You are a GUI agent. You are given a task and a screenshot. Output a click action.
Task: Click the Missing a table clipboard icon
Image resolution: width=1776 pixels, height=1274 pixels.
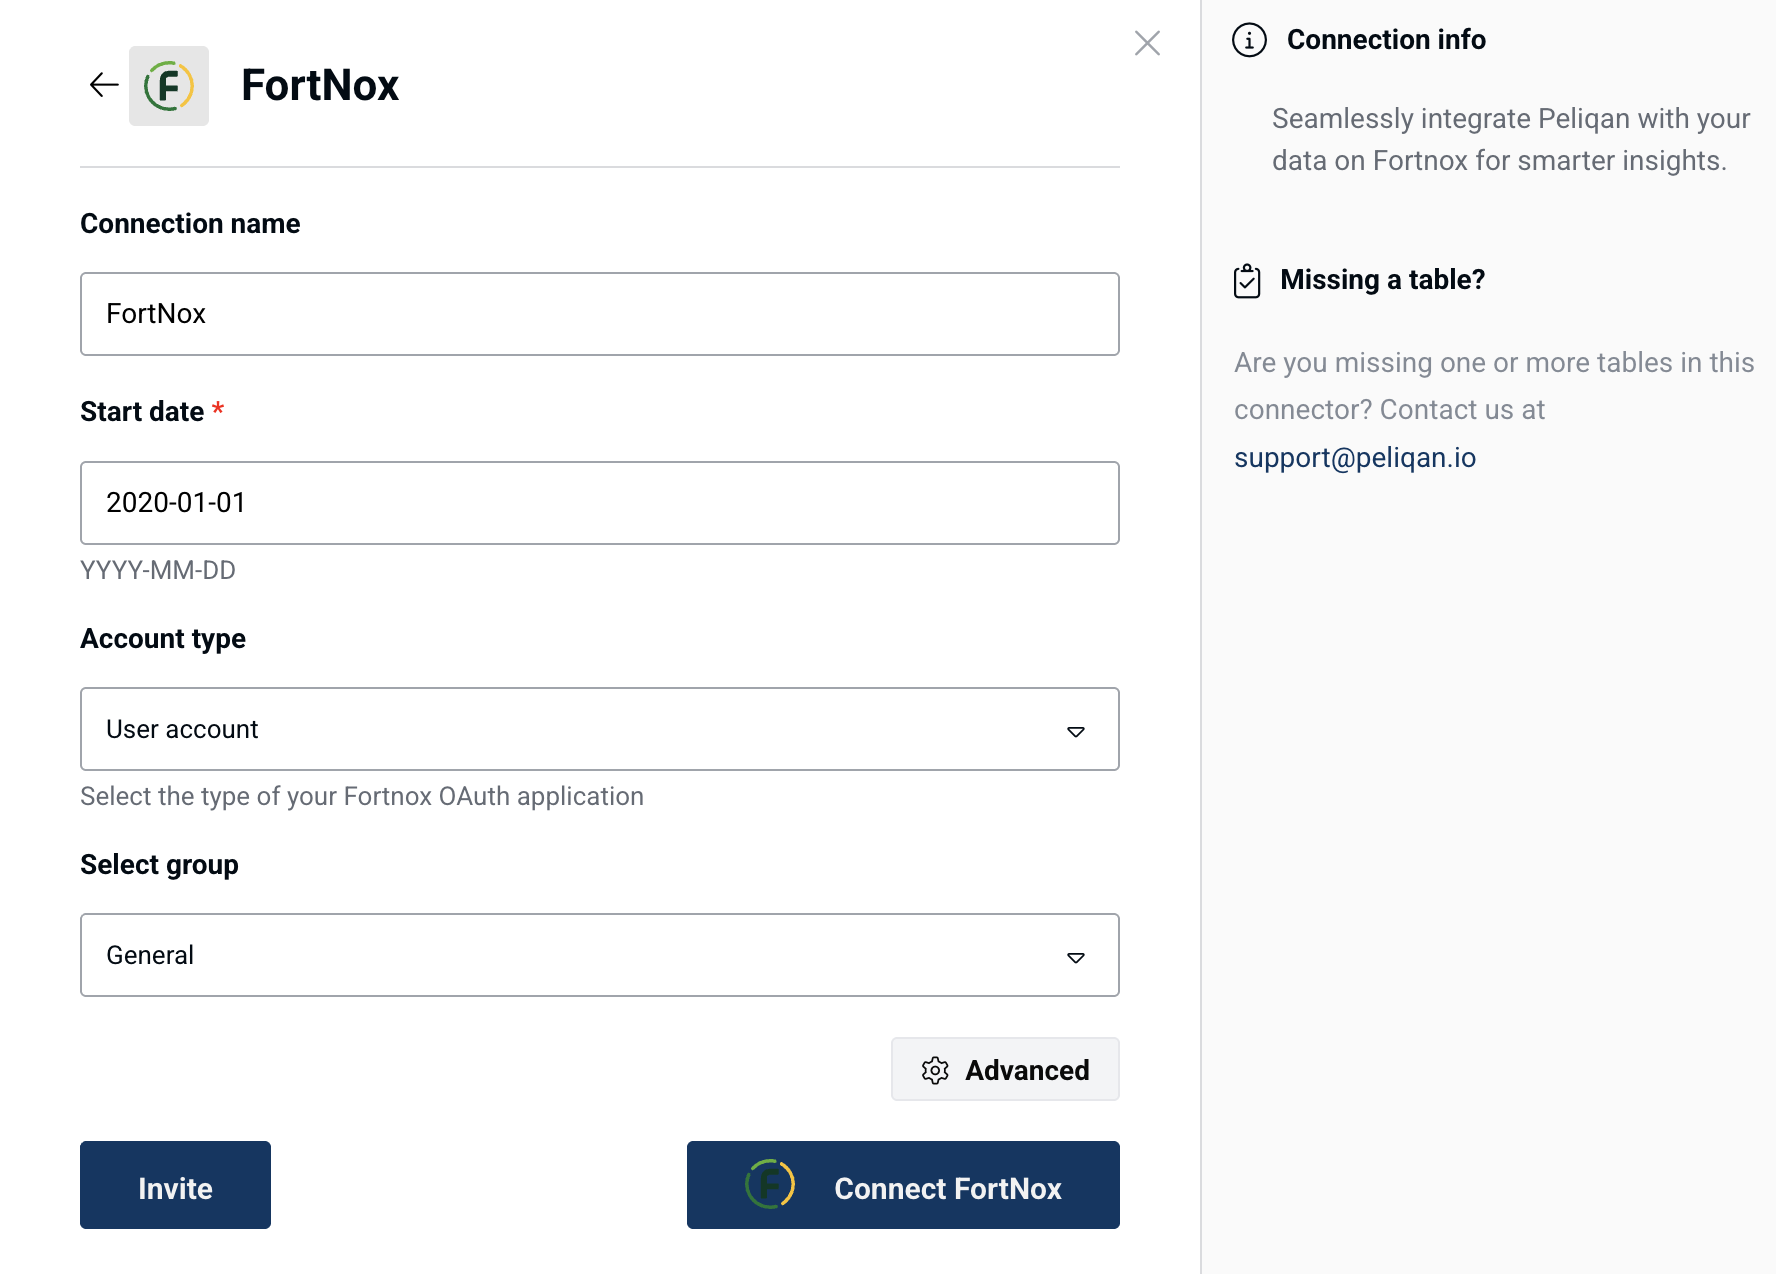1247,281
